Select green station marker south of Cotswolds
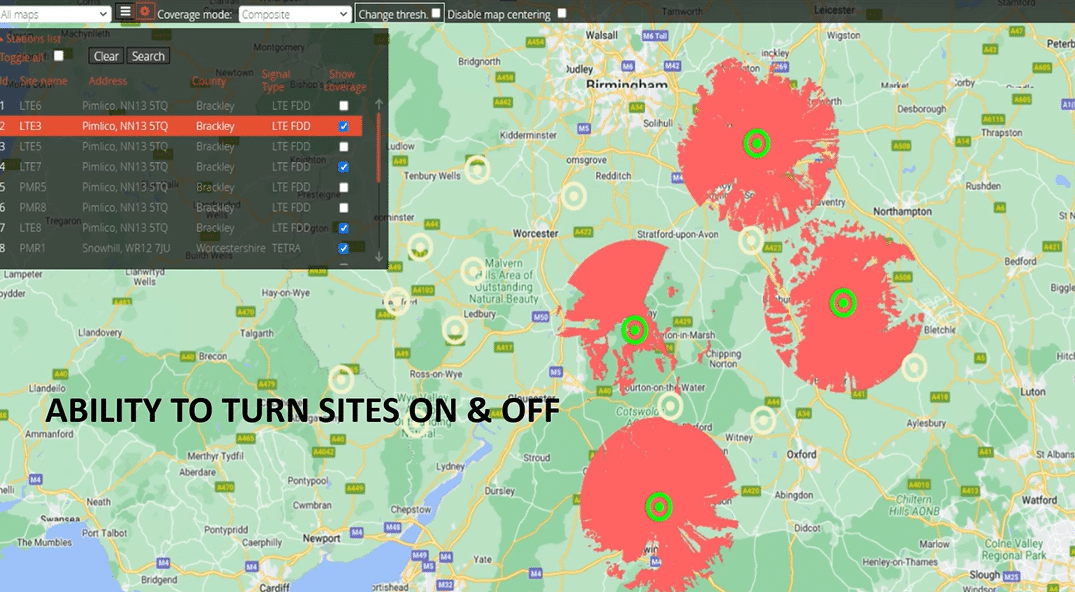1075x592 pixels. pos(659,507)
